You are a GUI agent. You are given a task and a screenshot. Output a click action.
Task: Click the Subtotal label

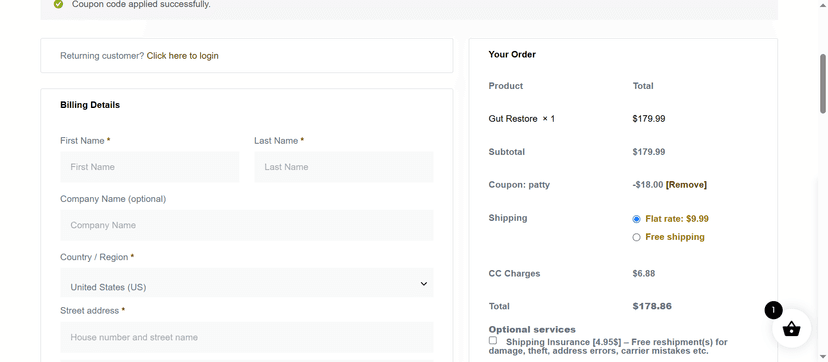[x=506, y=152]
